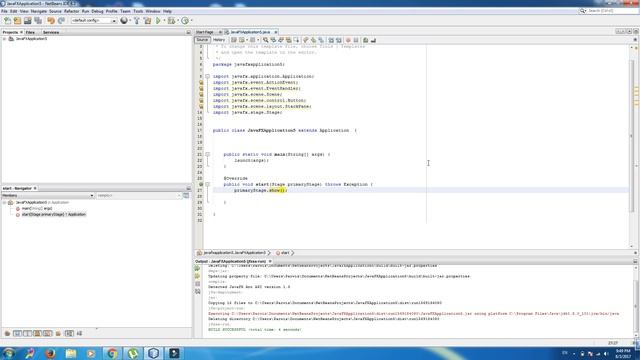Open the Refactor menu

point(71,11)
